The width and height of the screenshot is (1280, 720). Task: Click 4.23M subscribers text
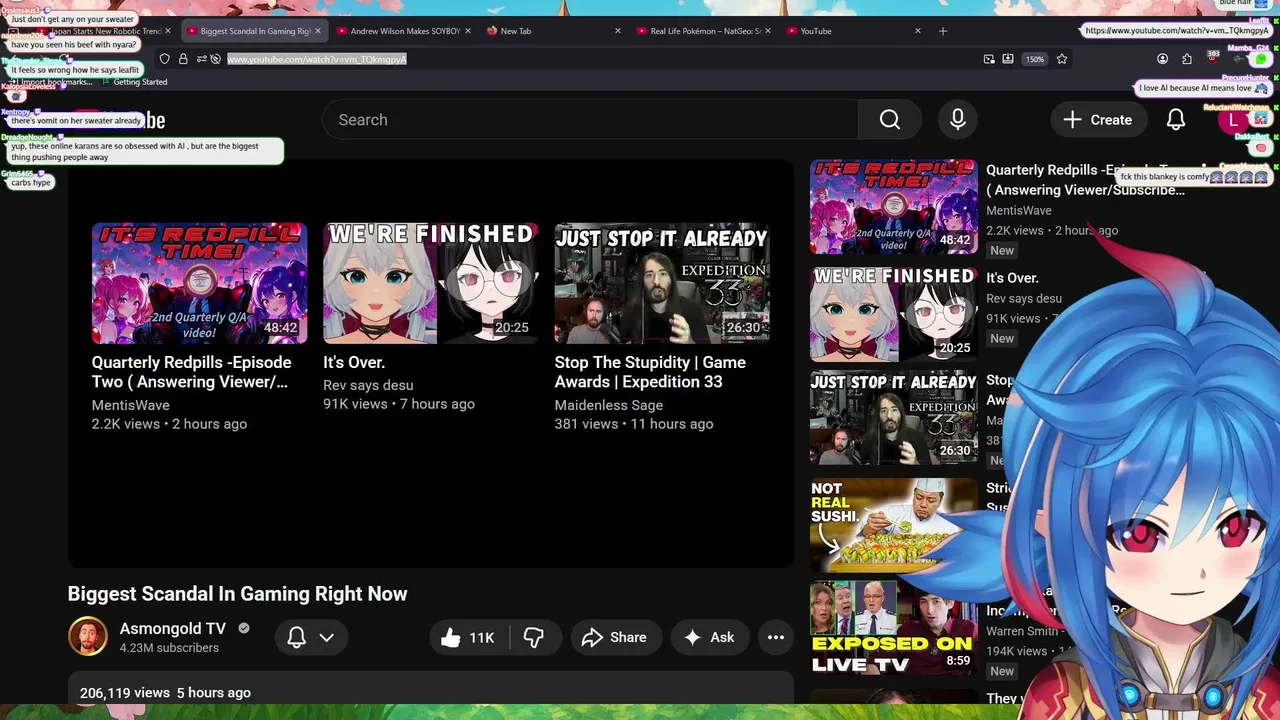[169, 648]
